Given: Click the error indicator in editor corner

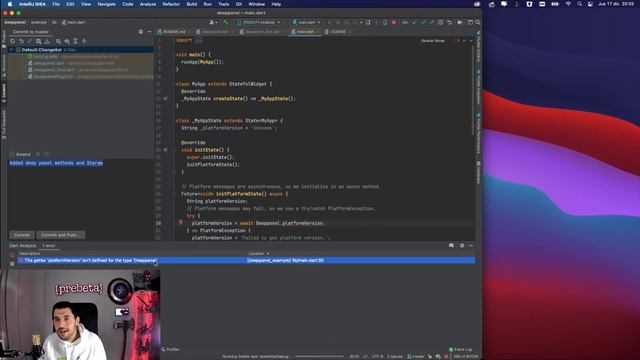Looking at the screenshot, I should pos(456,41).
